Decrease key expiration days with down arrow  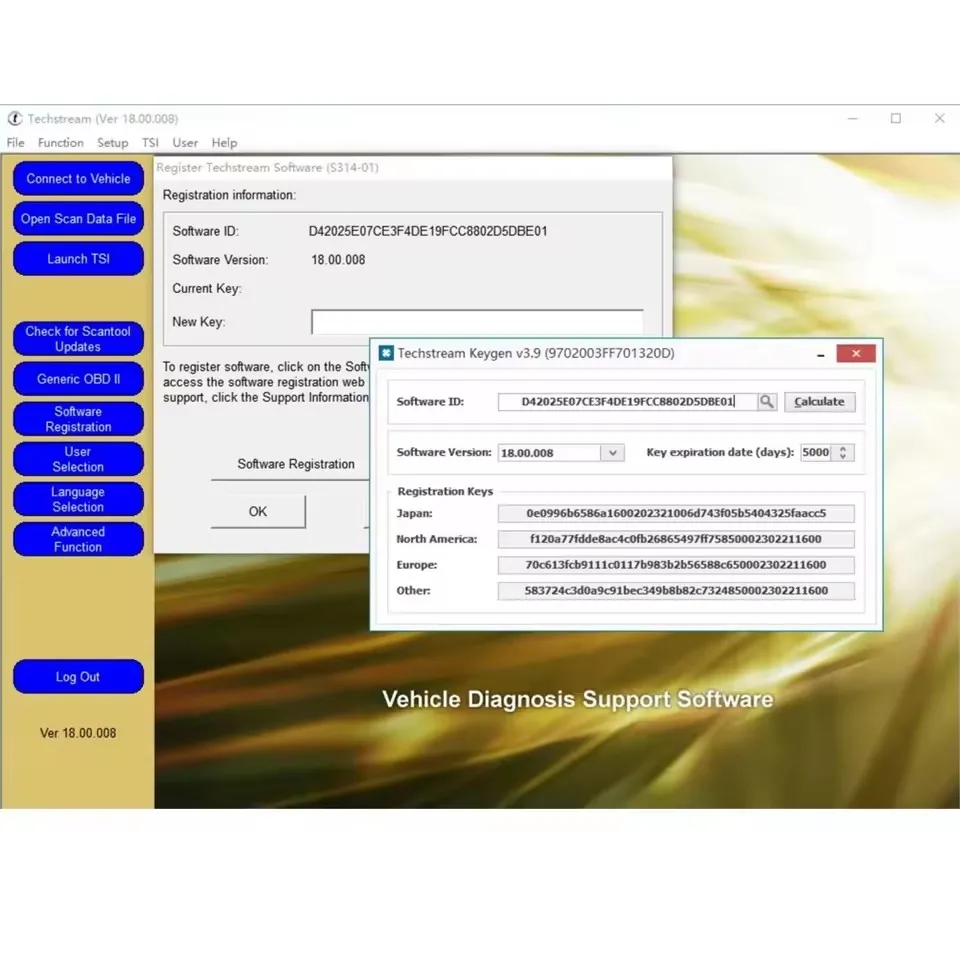844,457
